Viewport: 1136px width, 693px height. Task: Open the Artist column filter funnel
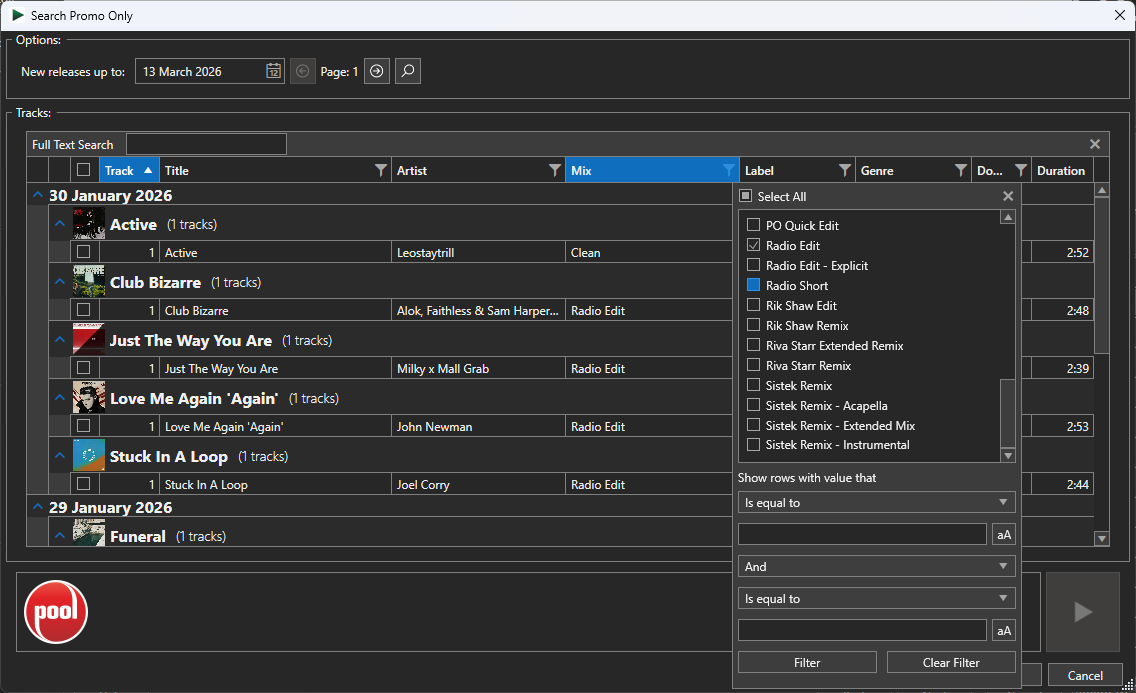557,170
